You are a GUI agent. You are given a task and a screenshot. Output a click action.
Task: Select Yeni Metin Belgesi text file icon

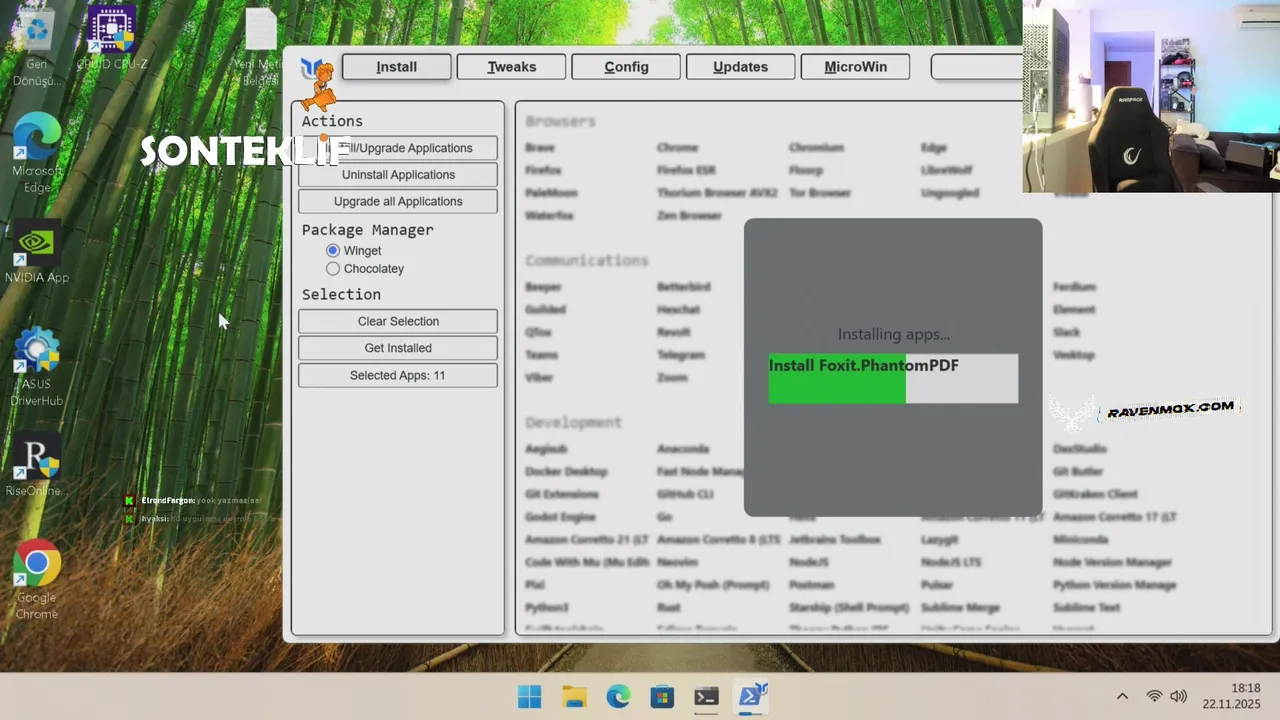(261, 45)
